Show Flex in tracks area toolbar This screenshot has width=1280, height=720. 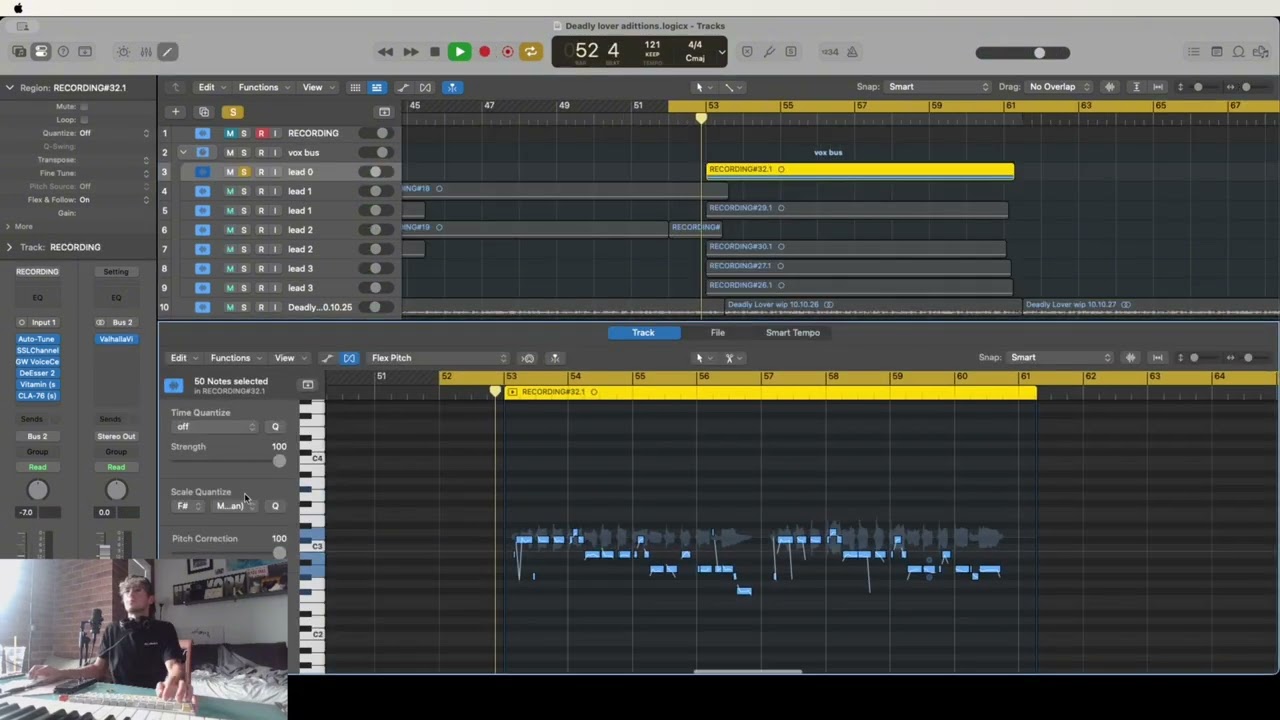[x=425, y=88]
